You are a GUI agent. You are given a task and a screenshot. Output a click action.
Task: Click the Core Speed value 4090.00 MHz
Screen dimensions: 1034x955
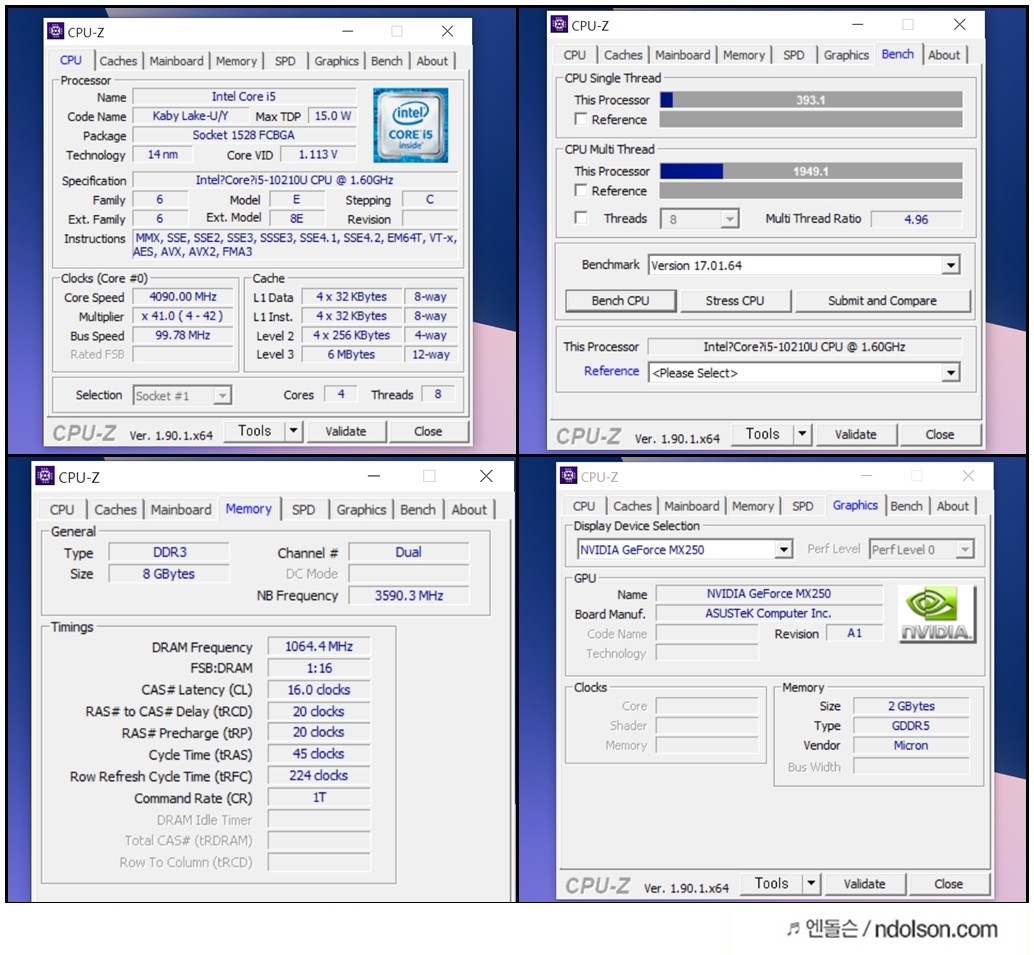pos(183,297)
